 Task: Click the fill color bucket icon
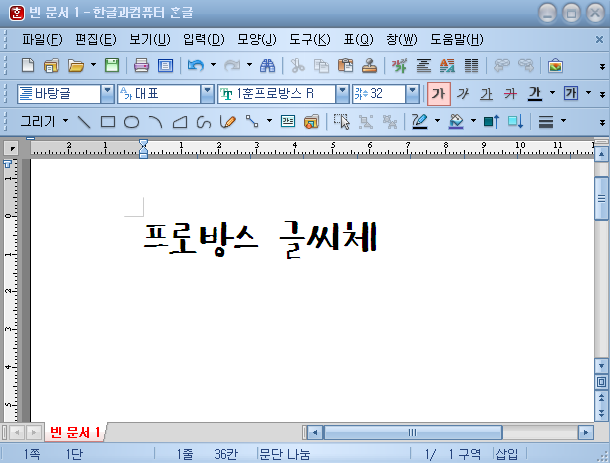point(456,122)
